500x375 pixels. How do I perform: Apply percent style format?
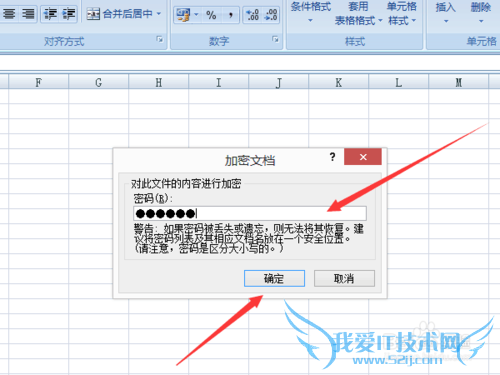pyautogui.click(x=211, y=15)
